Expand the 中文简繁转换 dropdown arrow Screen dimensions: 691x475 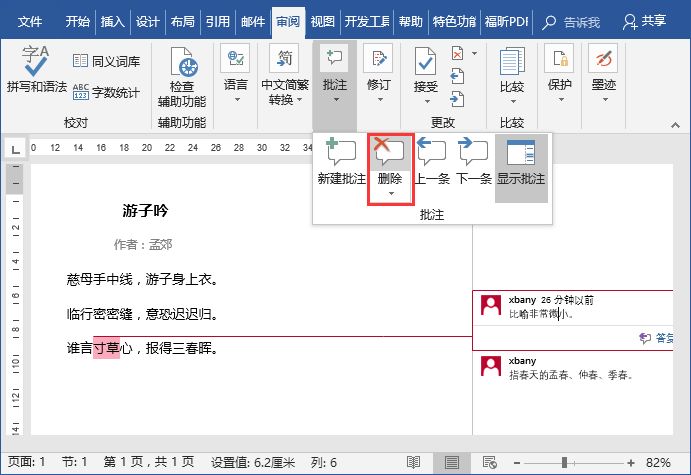(300, 100)
